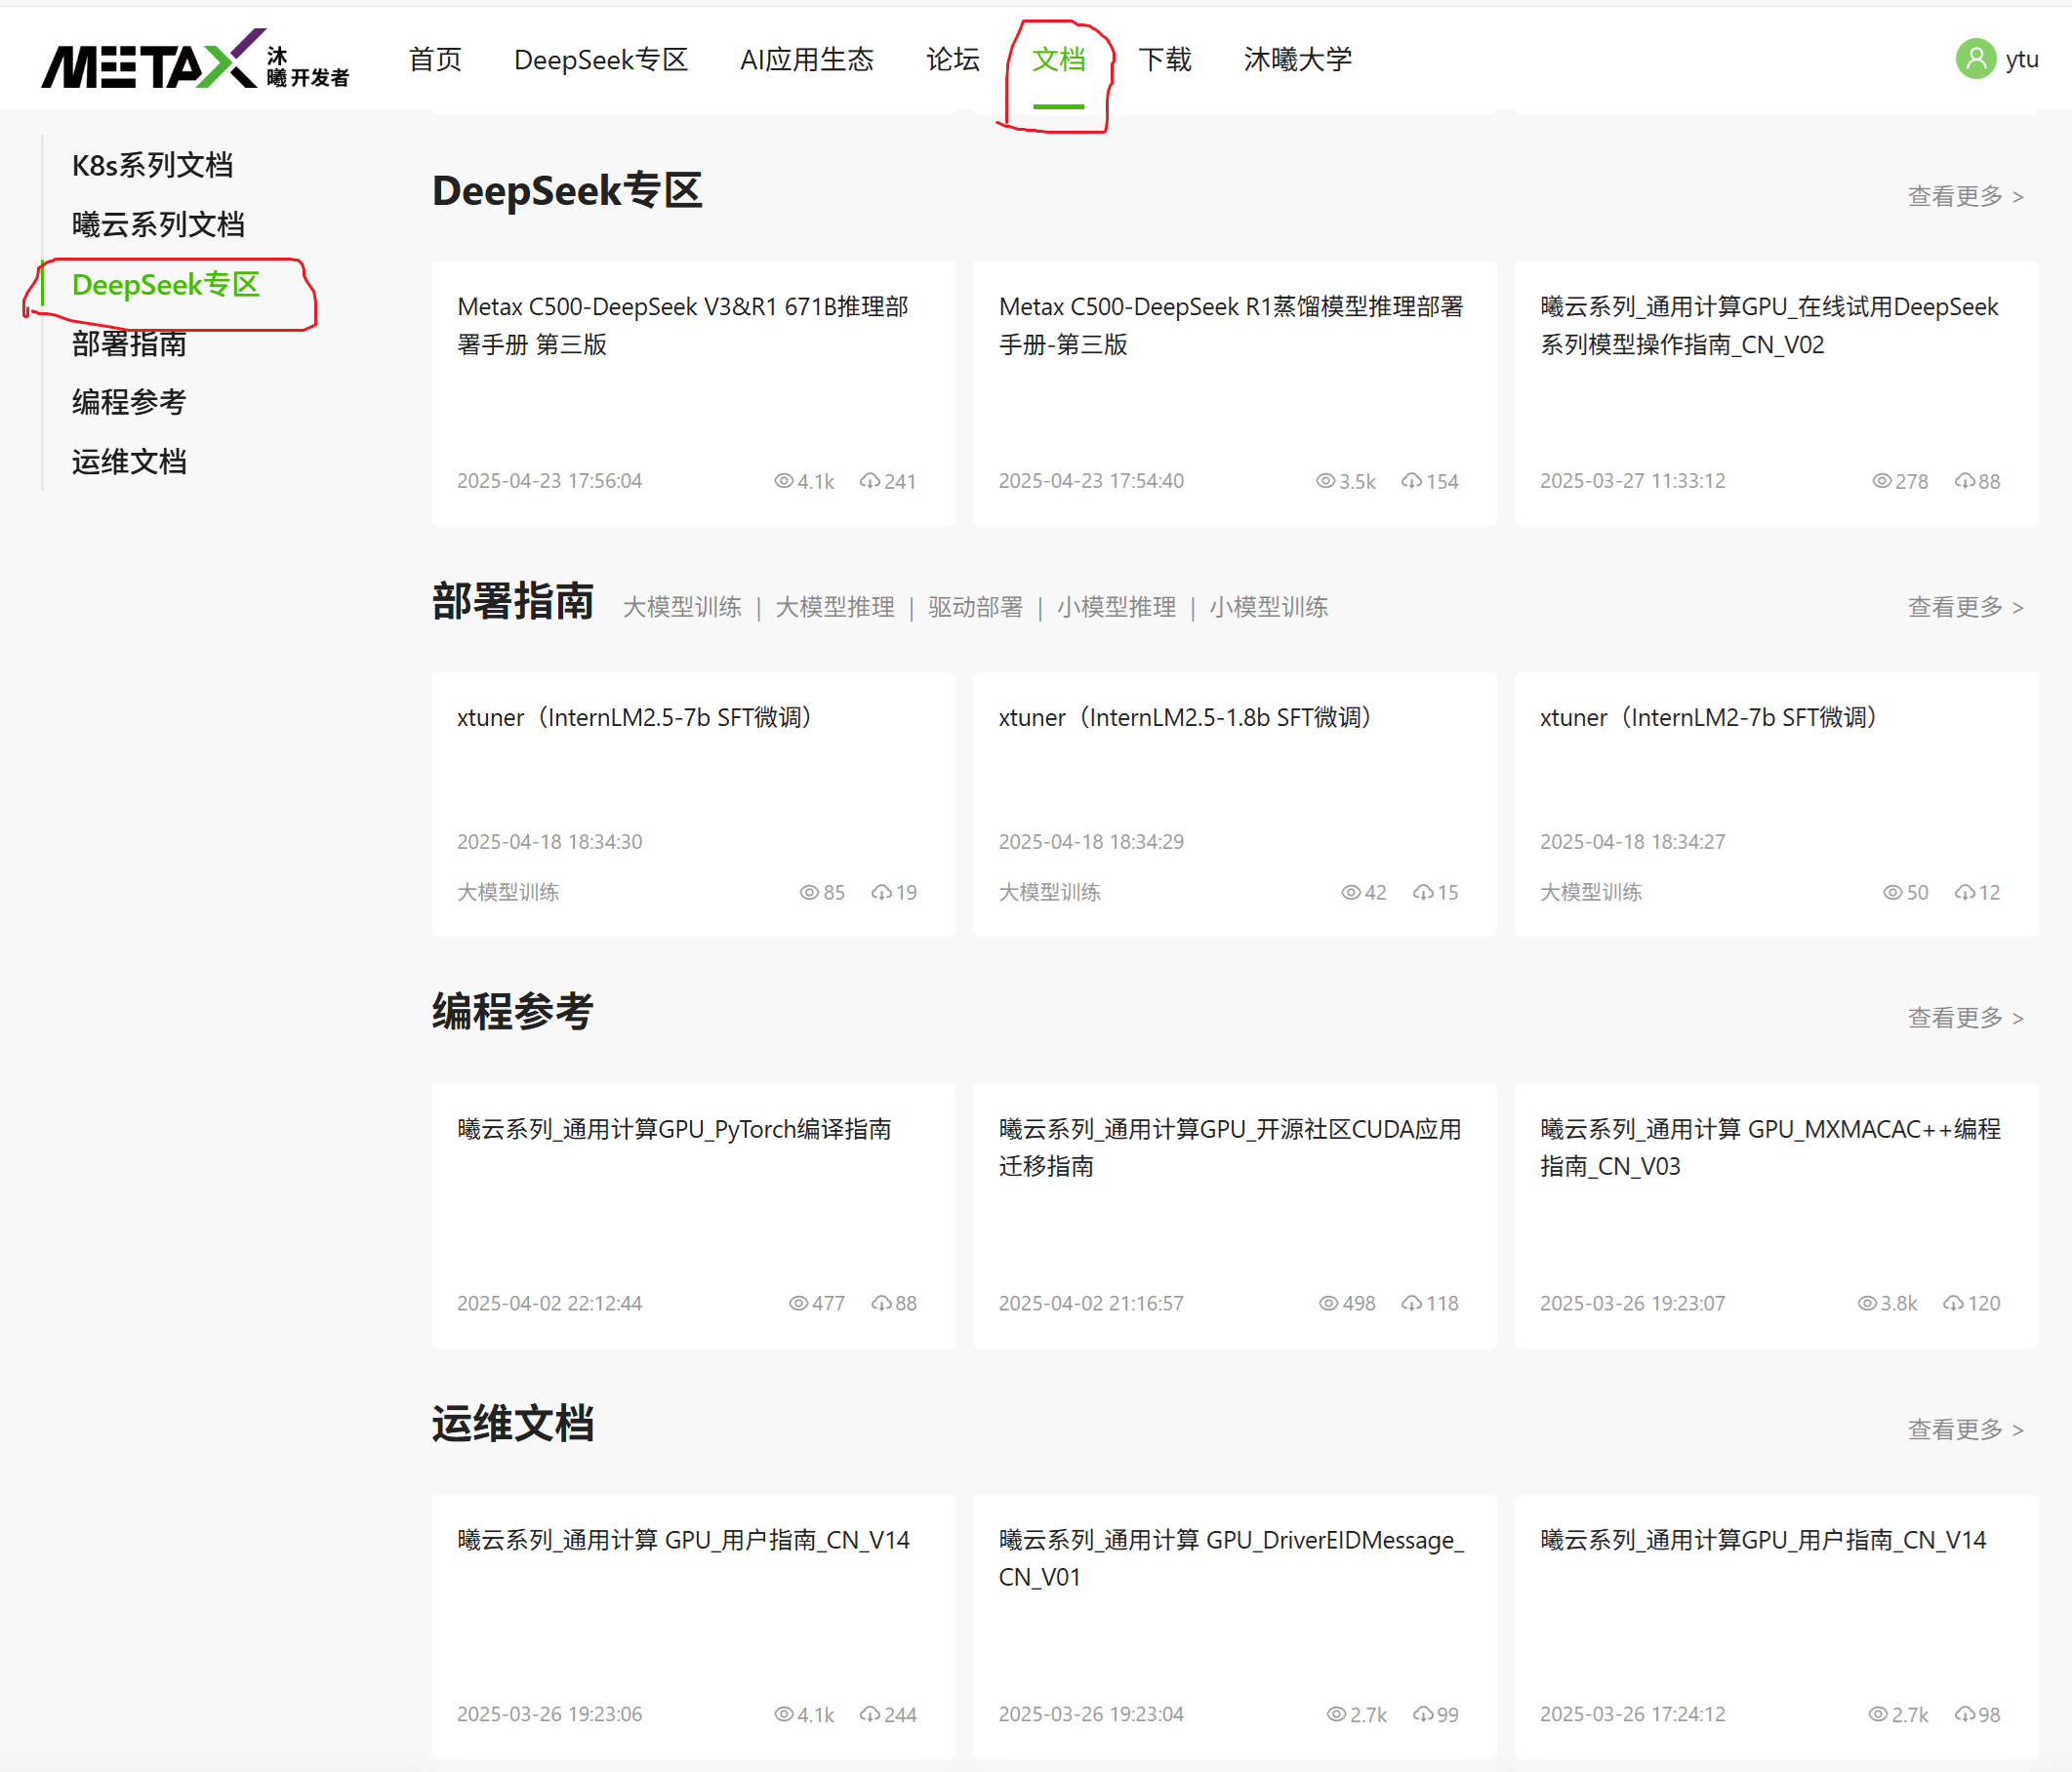Select 运维文档 in the left sidebar
2072x1772 pixels.
pos(129,462)
